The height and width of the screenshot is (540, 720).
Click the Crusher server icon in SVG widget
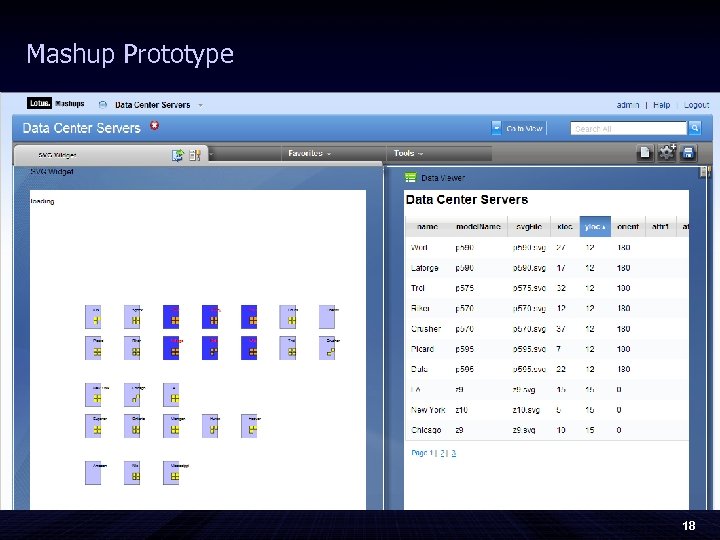[x=327, y=348]
